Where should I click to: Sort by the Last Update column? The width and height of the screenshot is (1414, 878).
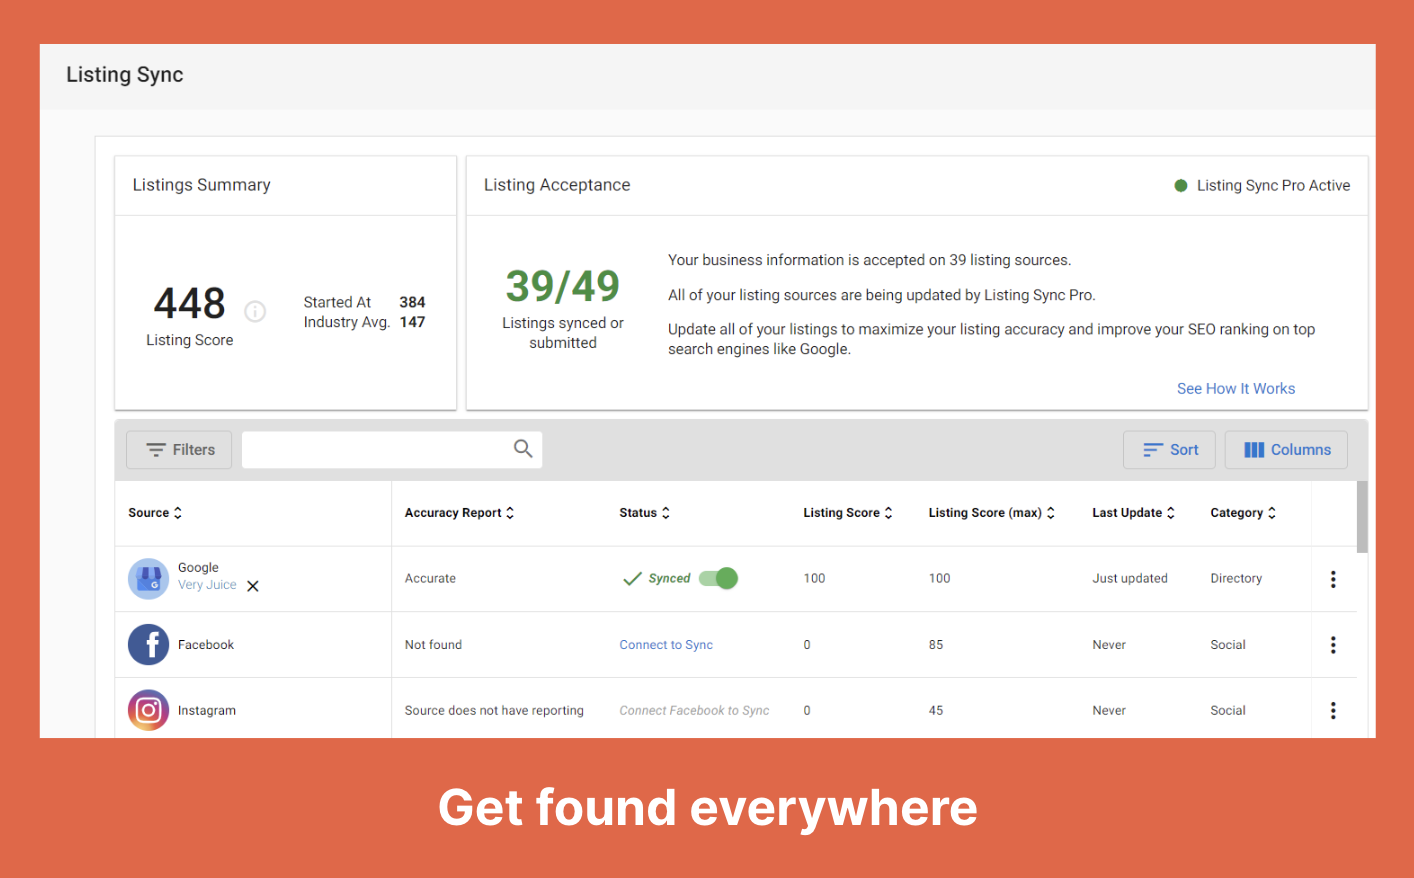1133,513
